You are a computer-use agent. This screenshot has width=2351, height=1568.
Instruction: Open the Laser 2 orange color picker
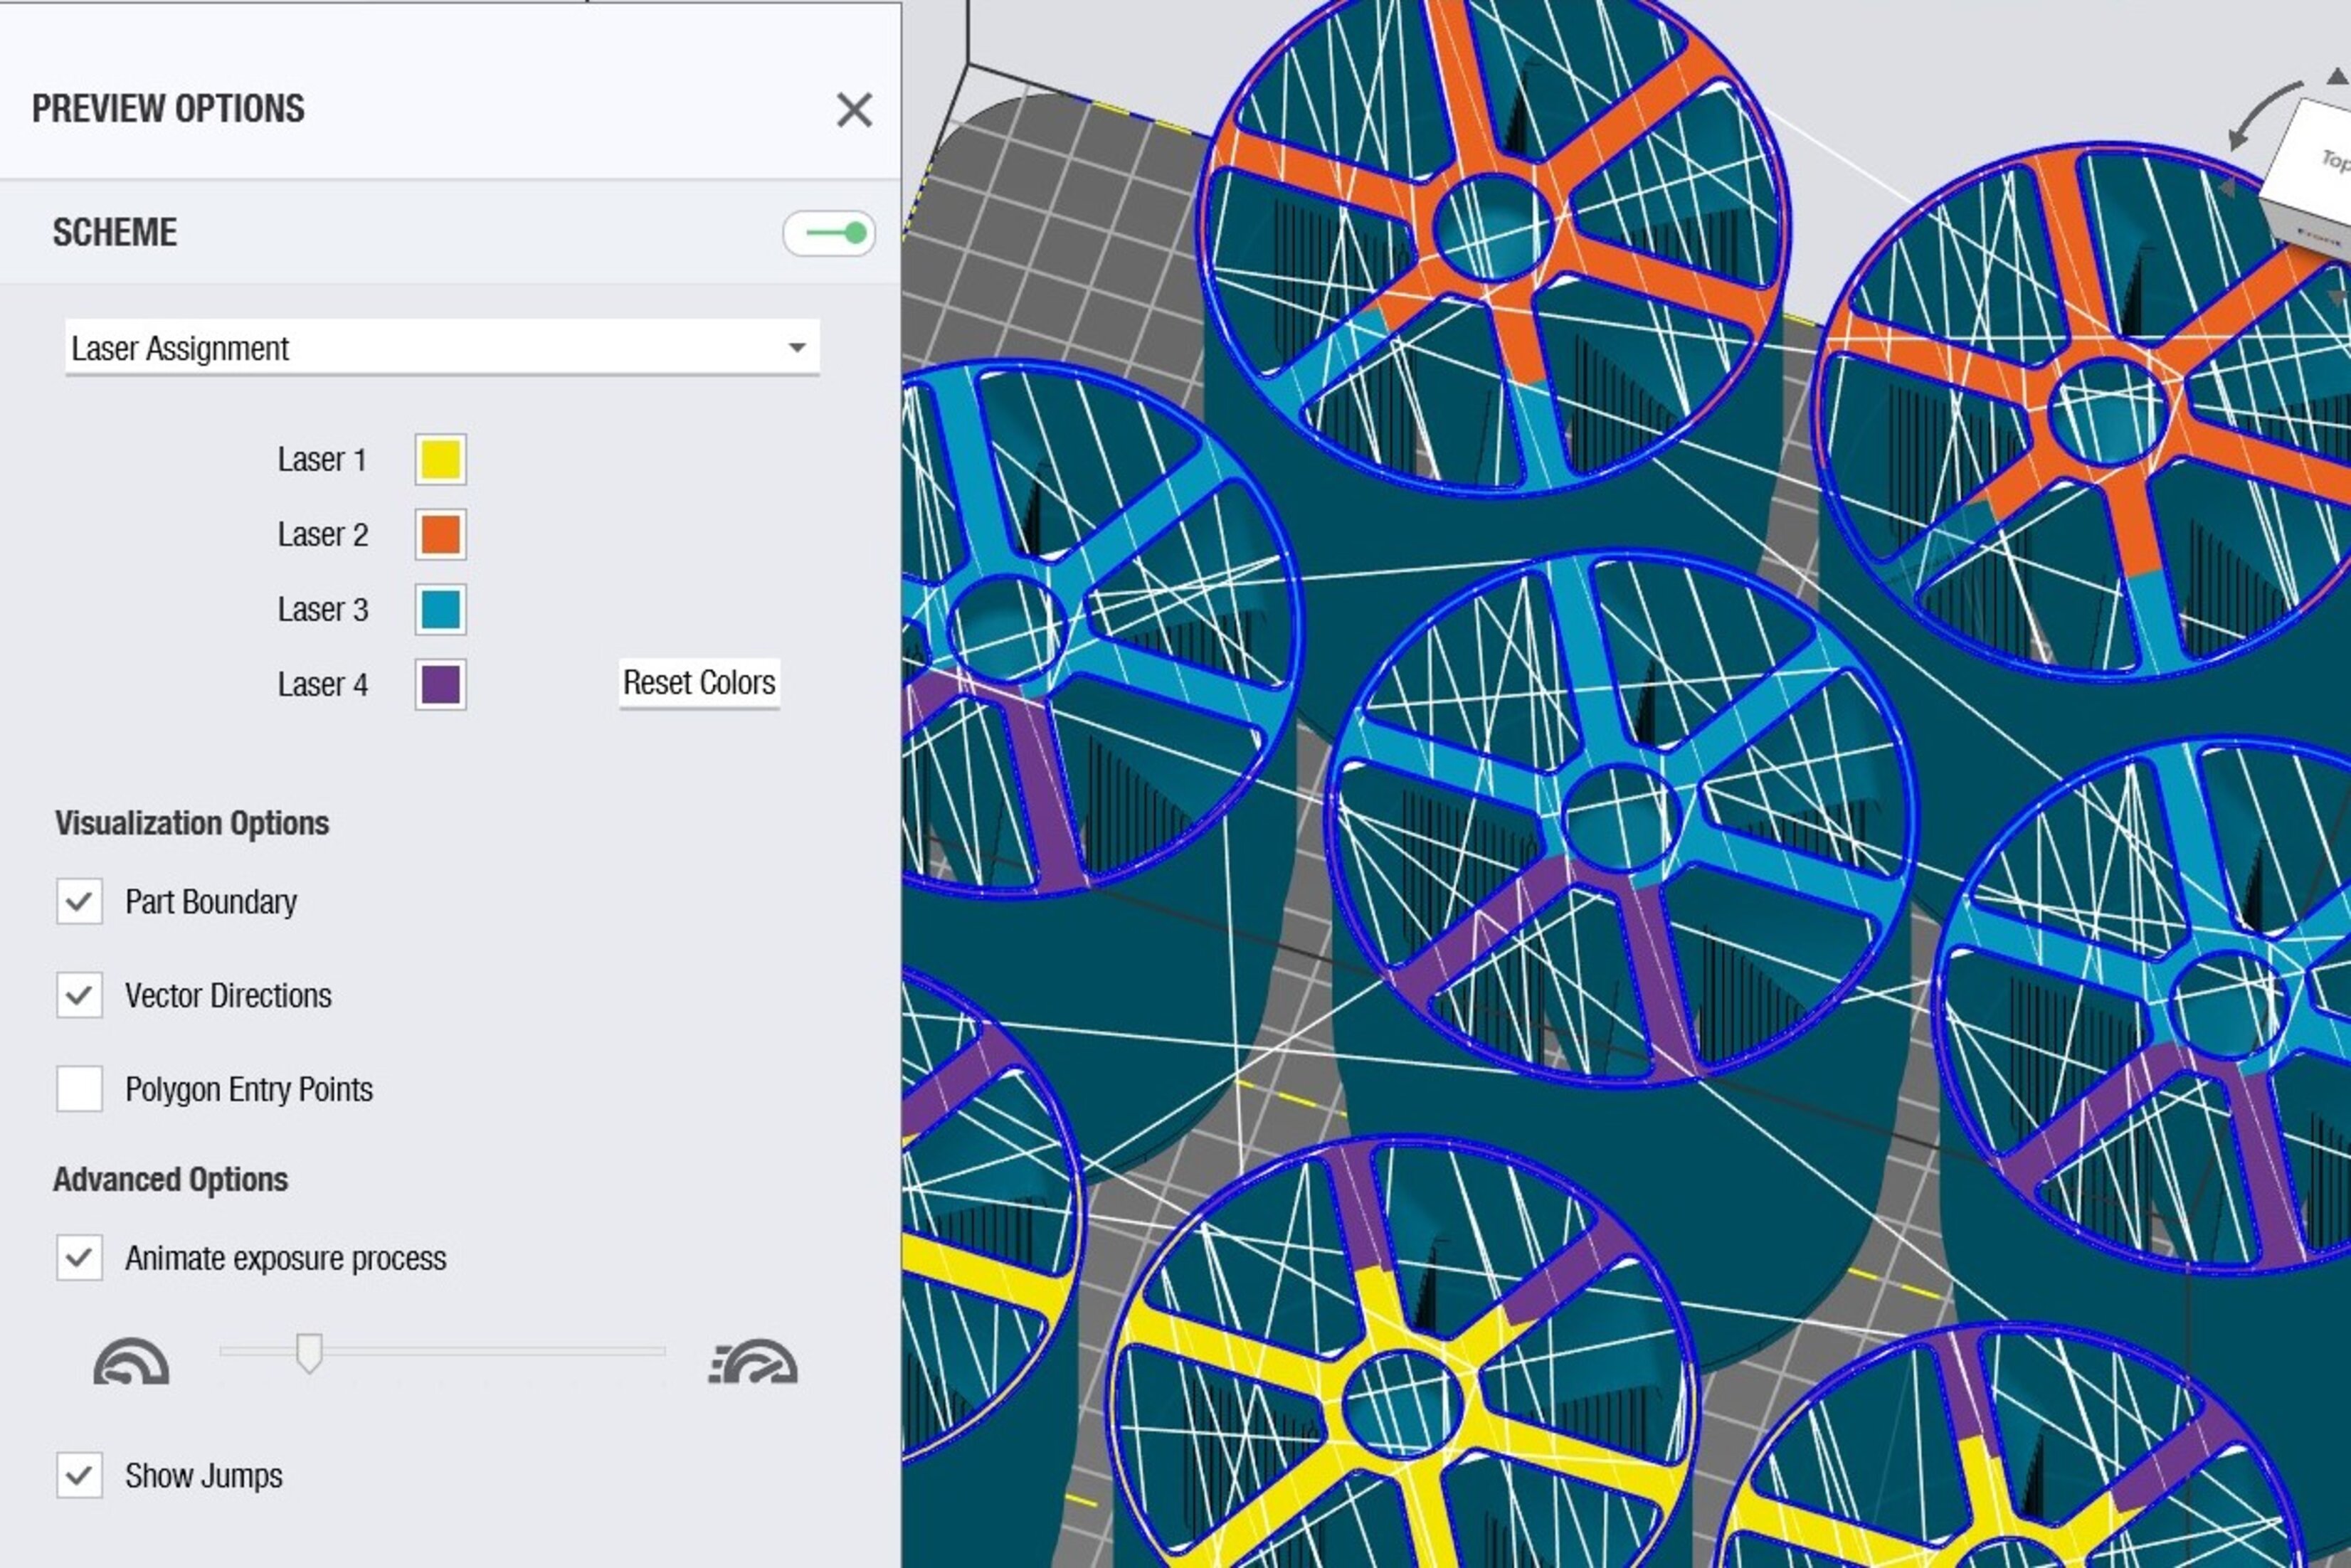pyautogui.click(x=440, y=534)
